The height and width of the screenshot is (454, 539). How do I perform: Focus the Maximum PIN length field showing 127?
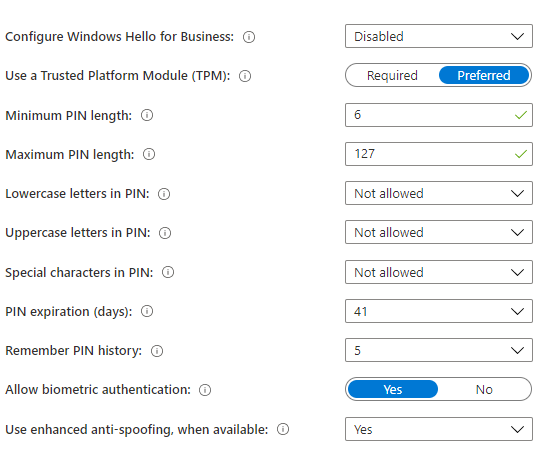point(439,154)
